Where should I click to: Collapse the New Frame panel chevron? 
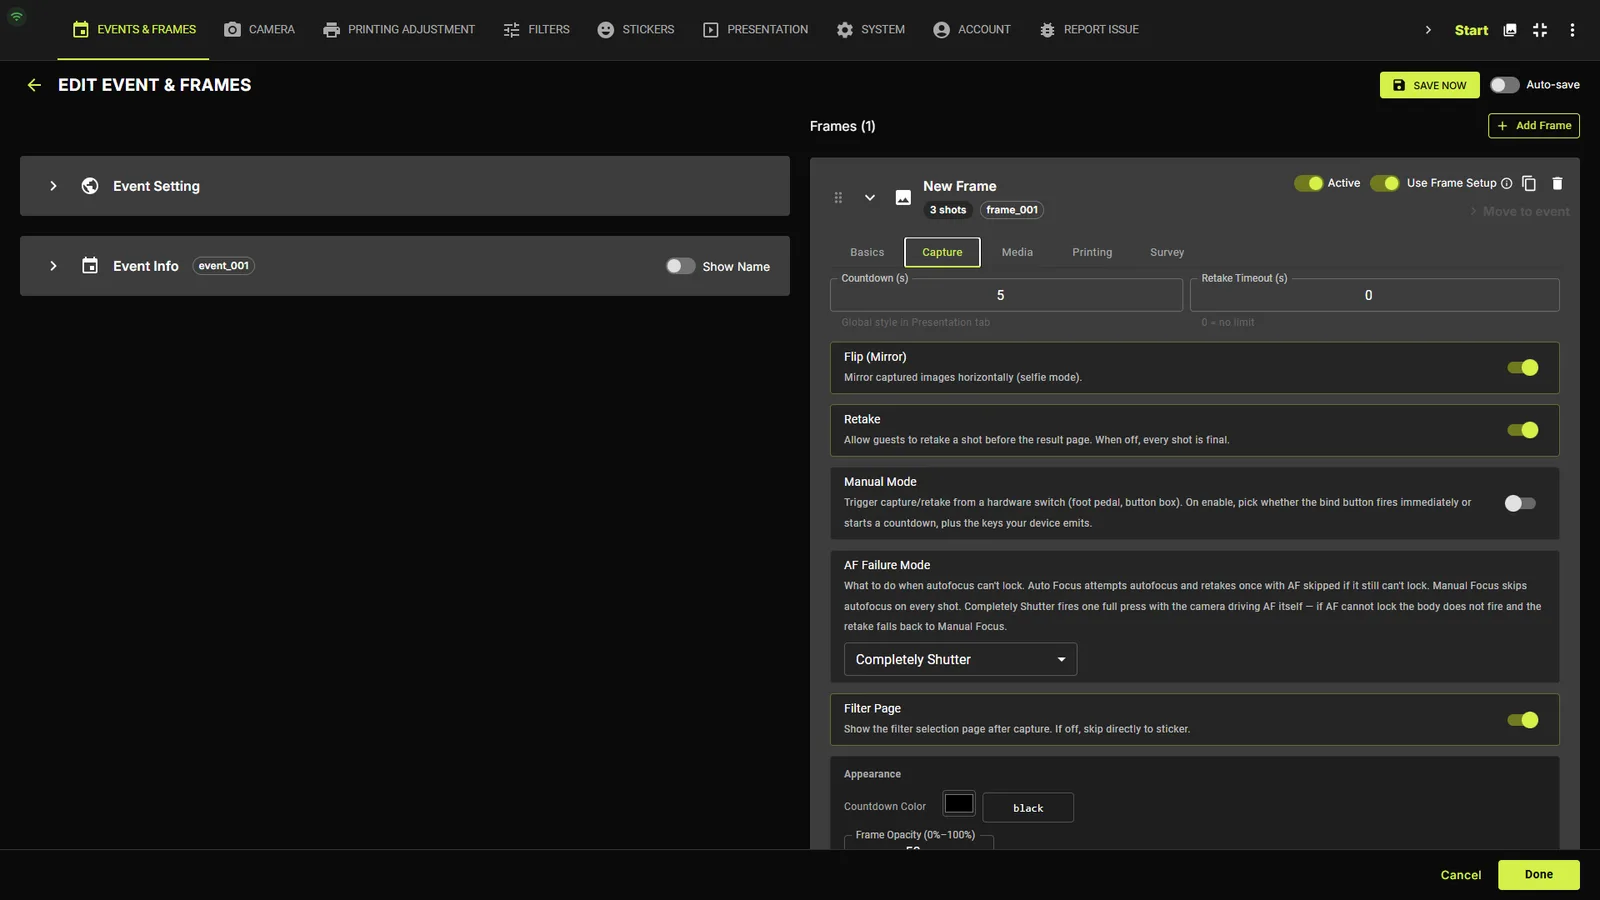click(870, 198)
